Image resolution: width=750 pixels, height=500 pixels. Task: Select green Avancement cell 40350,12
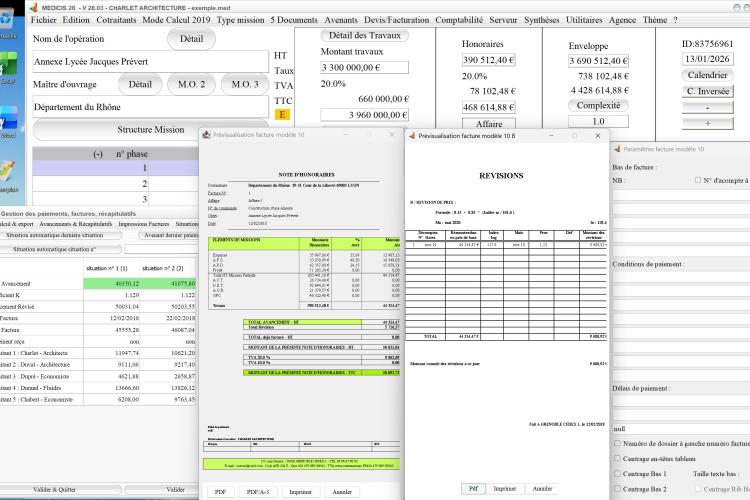112,284
